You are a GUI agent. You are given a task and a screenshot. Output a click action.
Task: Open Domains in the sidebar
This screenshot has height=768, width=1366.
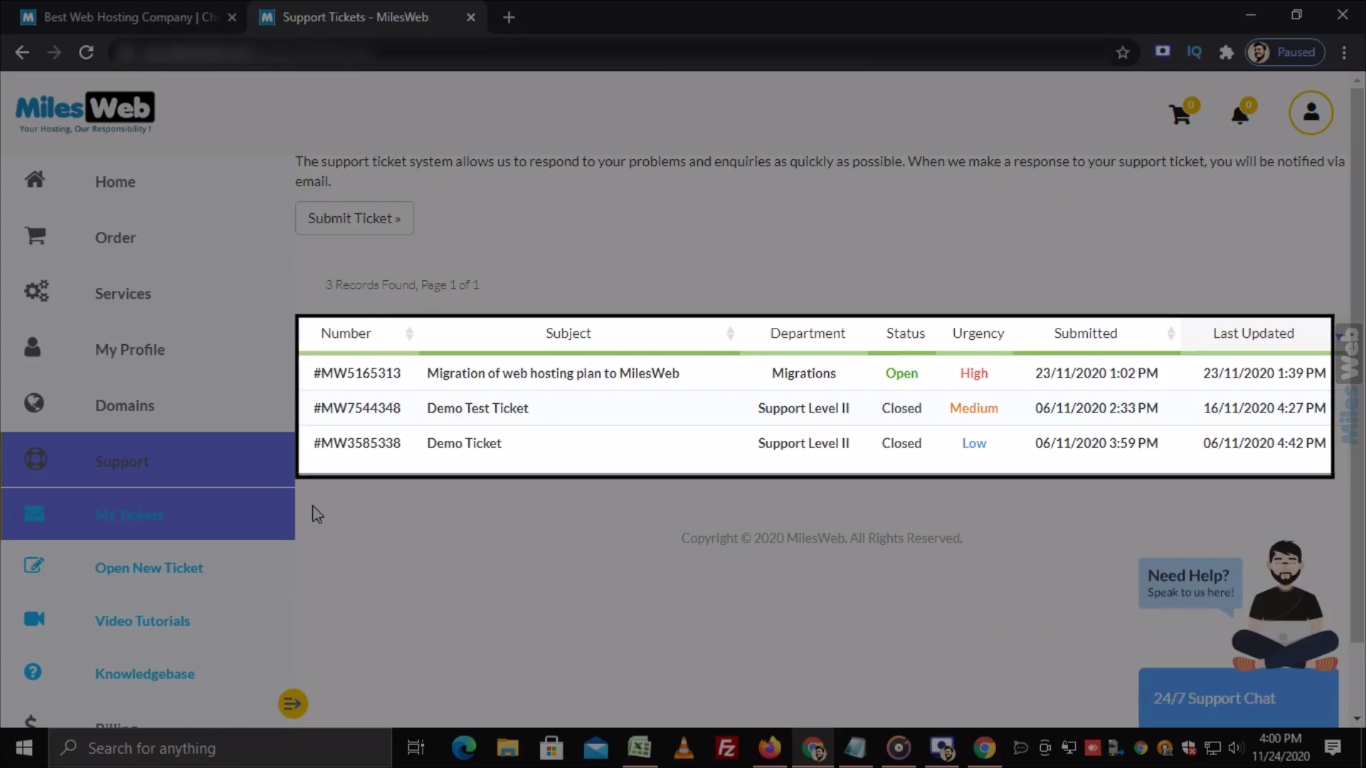(x=124, y=405)
